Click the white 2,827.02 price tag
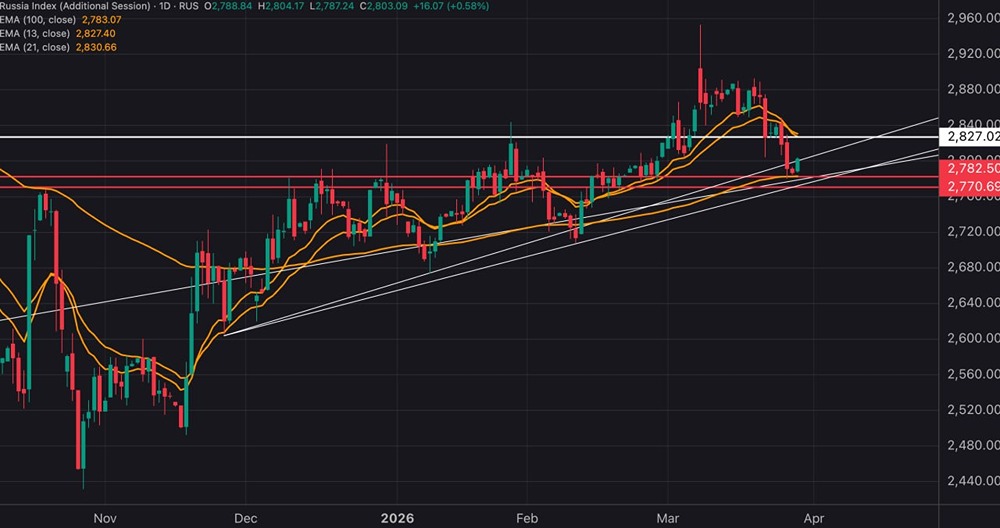Viewport: 1000px width, 528px height. 969,136
